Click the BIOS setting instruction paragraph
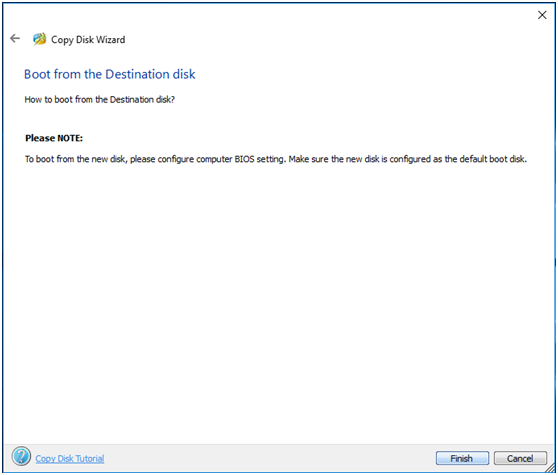 pyautogui.click(x=276, y=159)
